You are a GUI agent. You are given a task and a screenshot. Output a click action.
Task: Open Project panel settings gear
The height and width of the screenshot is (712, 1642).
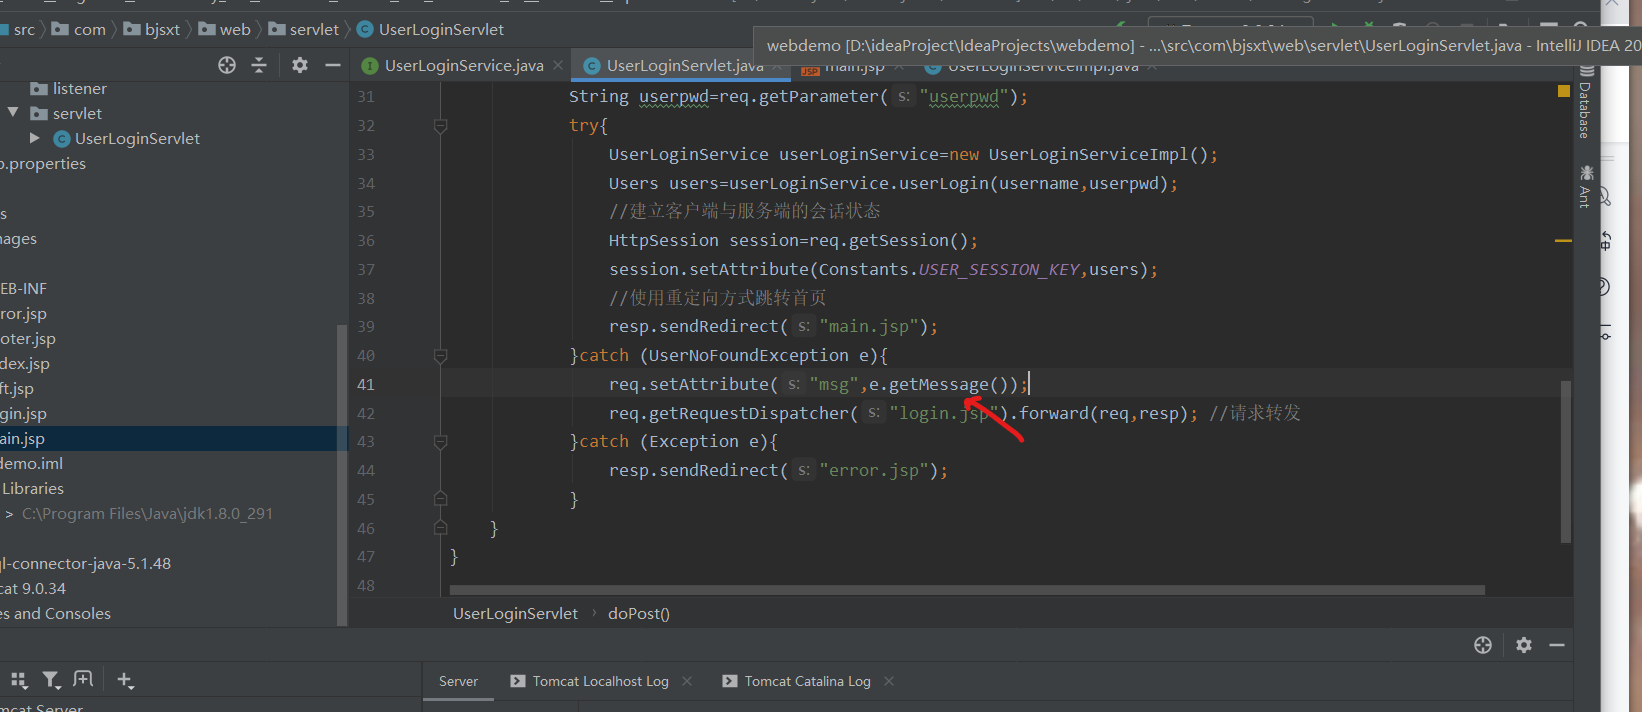click(299, 65)
